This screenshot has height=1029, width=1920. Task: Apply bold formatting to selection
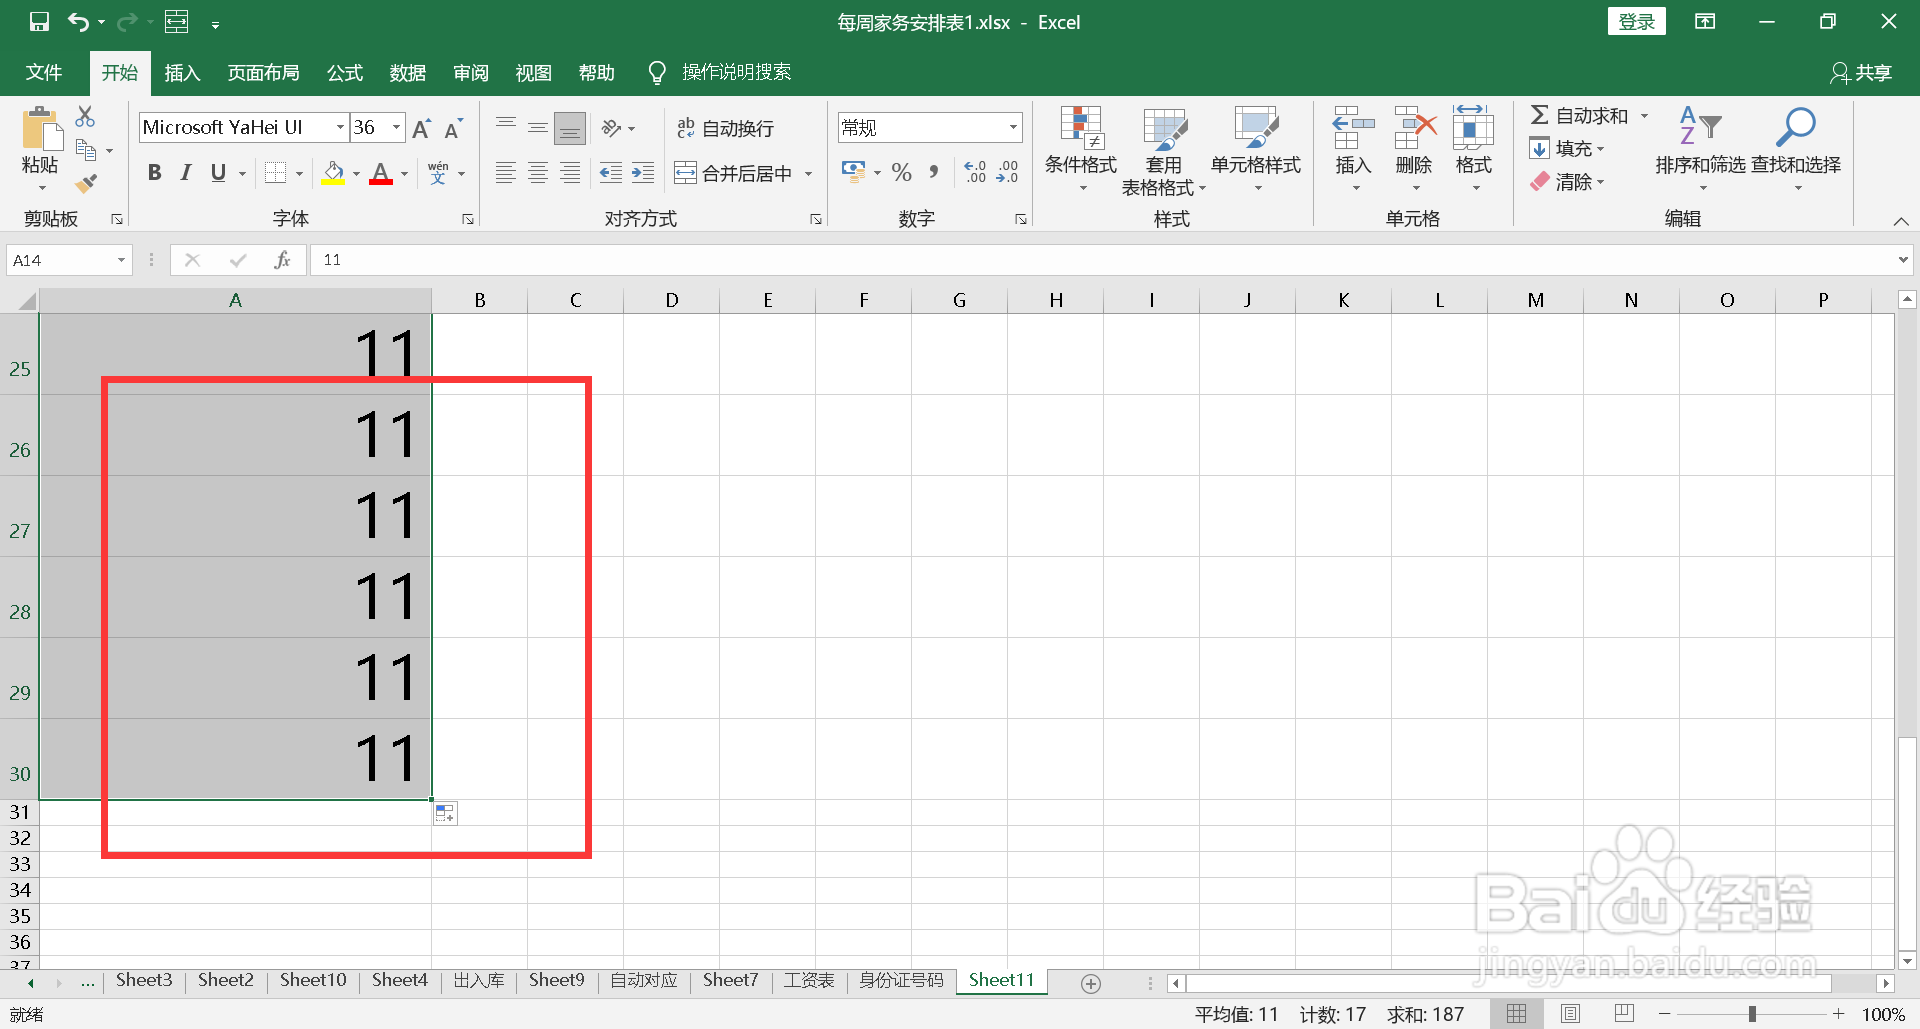154,172
